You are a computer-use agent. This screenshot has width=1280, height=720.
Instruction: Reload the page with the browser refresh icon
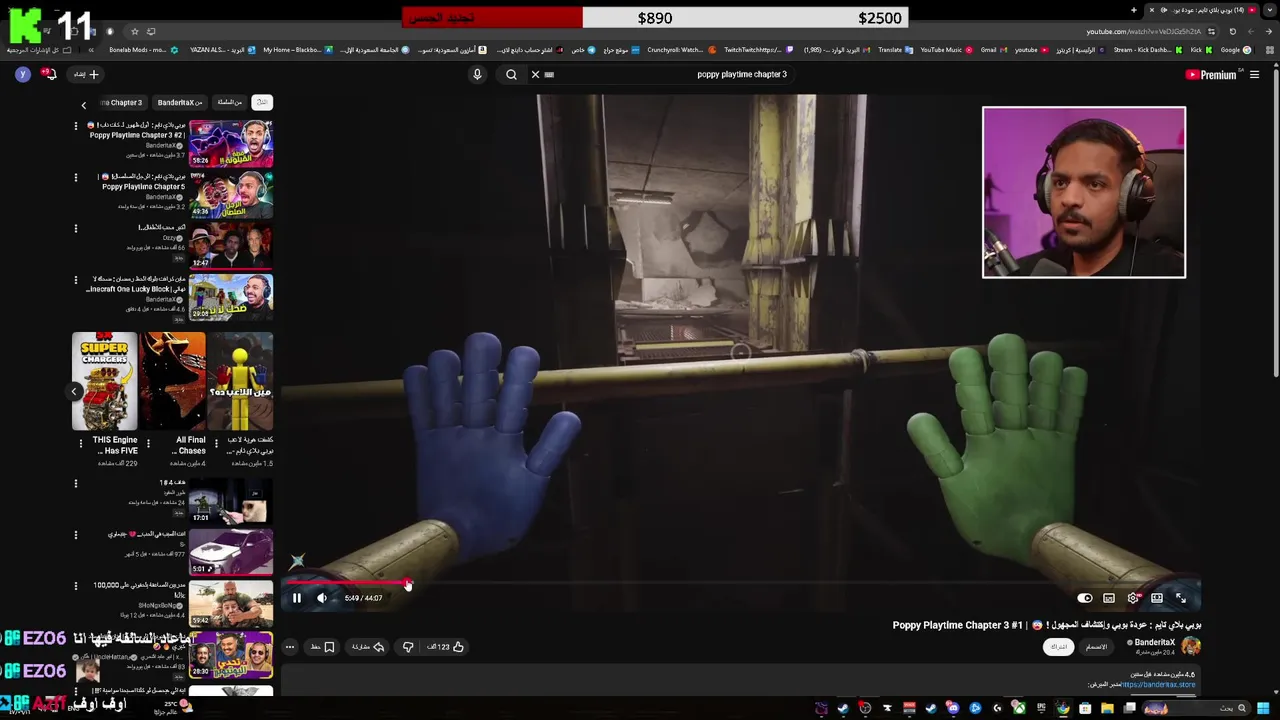1232,31
